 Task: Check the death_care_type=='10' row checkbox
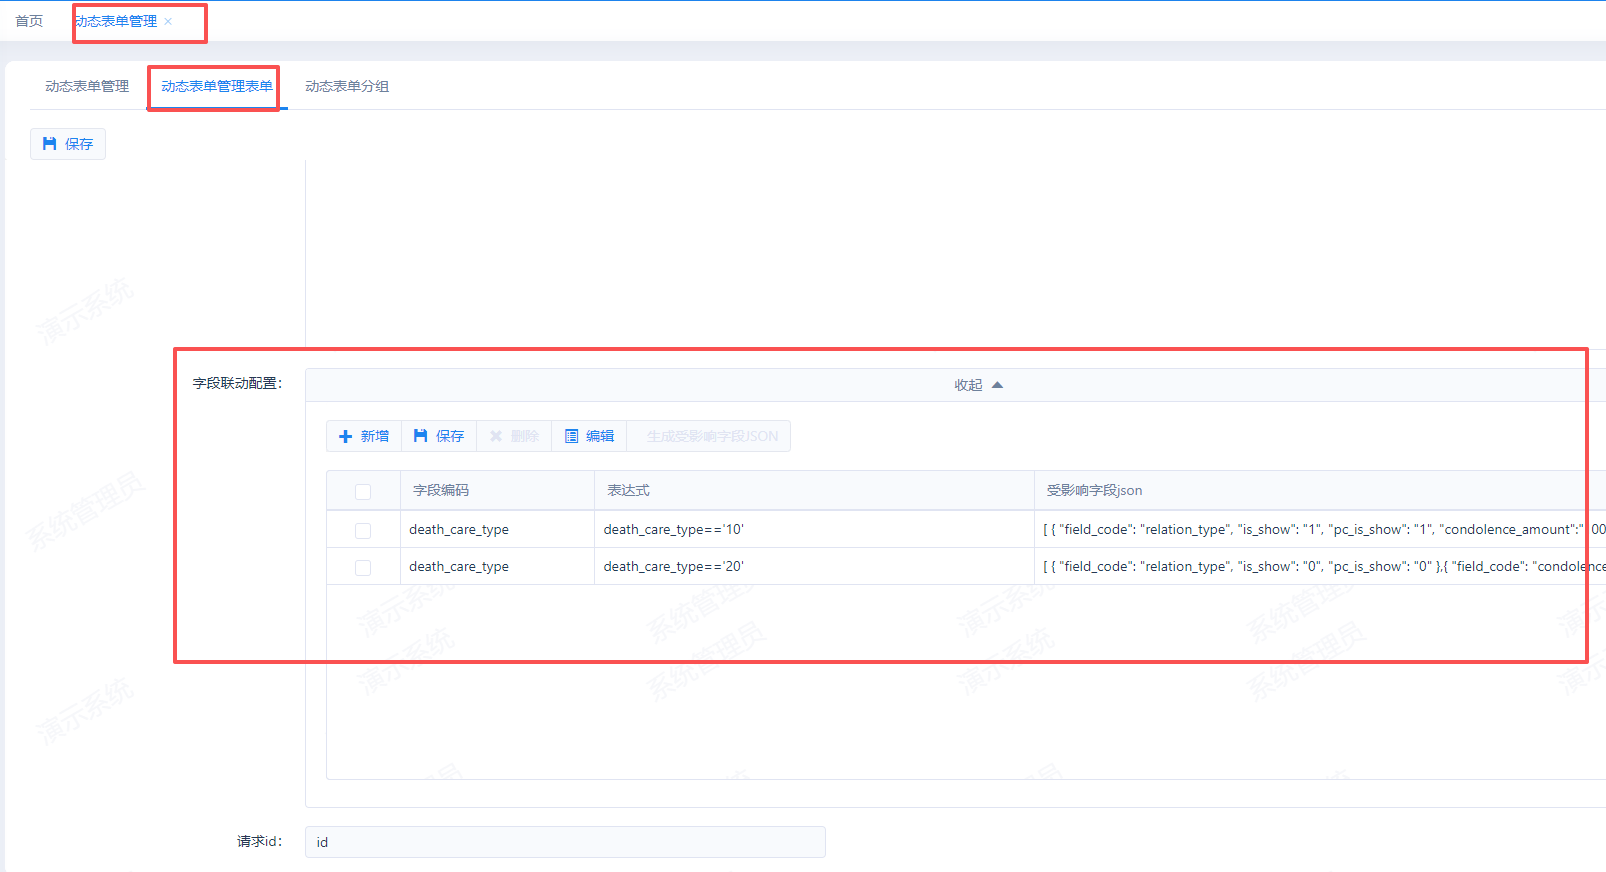[363, 530]
